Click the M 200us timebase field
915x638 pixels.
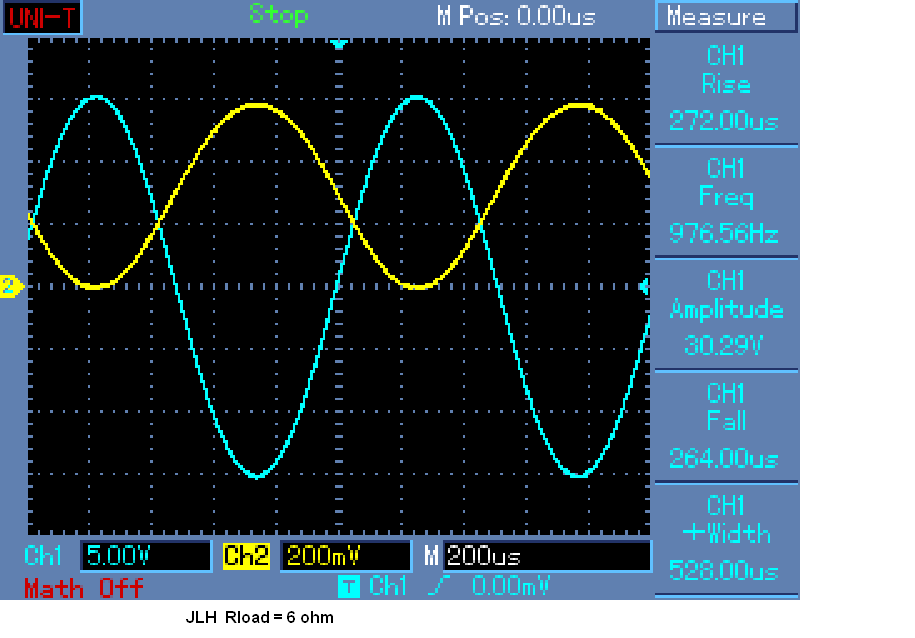point(547,556)
